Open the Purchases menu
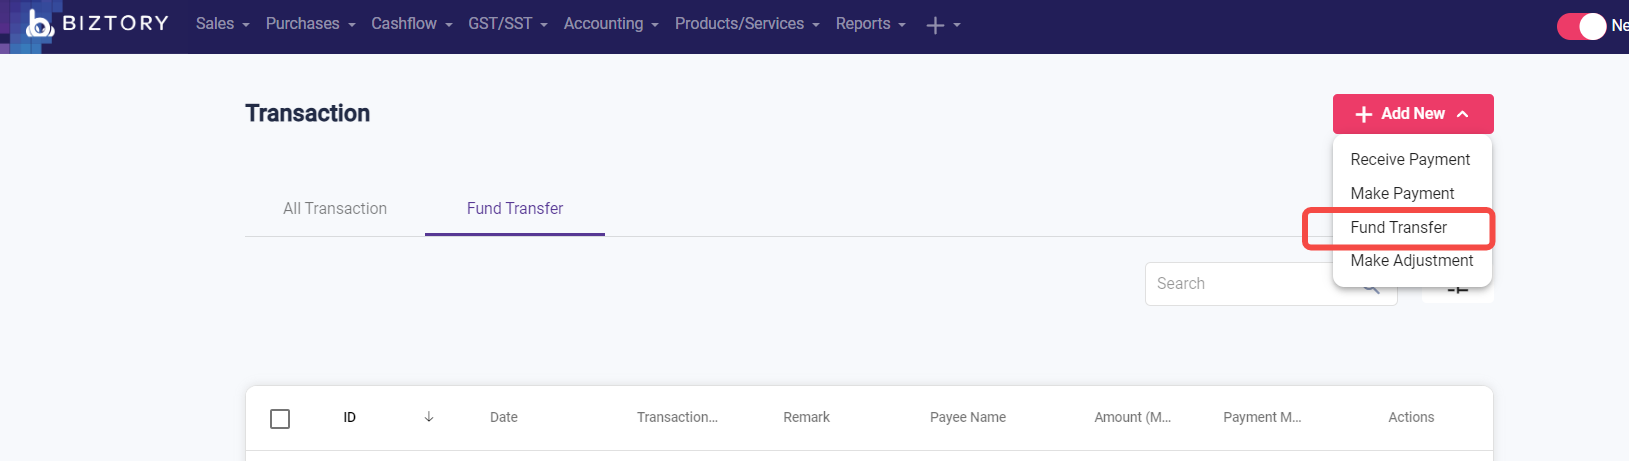1629x461 pixels. point(310,24)
